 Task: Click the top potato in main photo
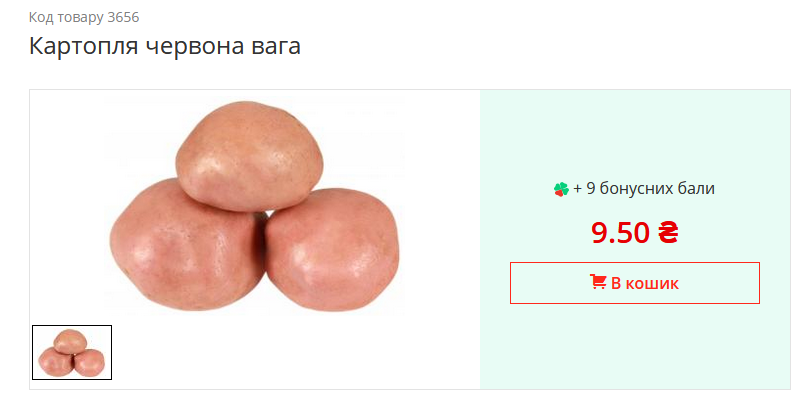[x=250, y=156]
